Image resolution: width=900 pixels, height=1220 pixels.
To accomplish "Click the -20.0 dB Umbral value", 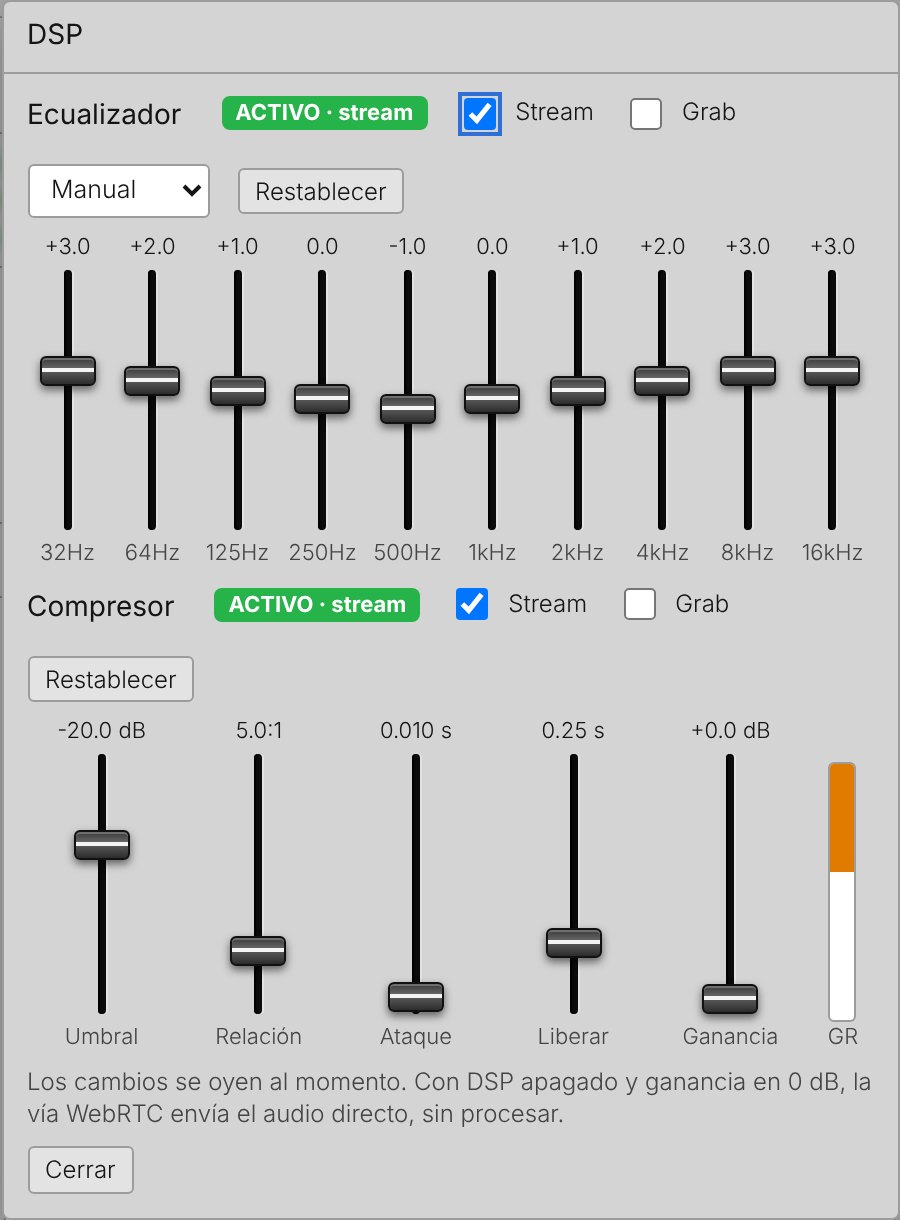I will click(x=102, y=731).
